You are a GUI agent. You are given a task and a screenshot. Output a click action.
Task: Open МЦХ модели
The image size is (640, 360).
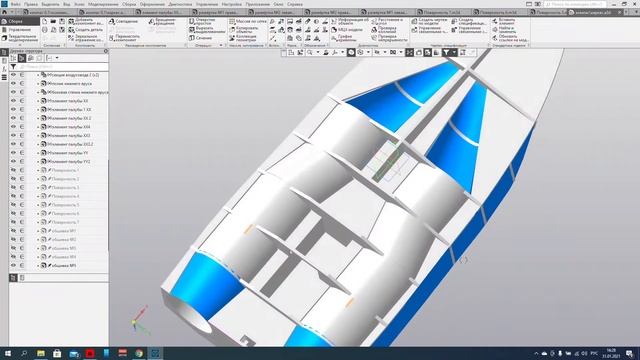347,30
